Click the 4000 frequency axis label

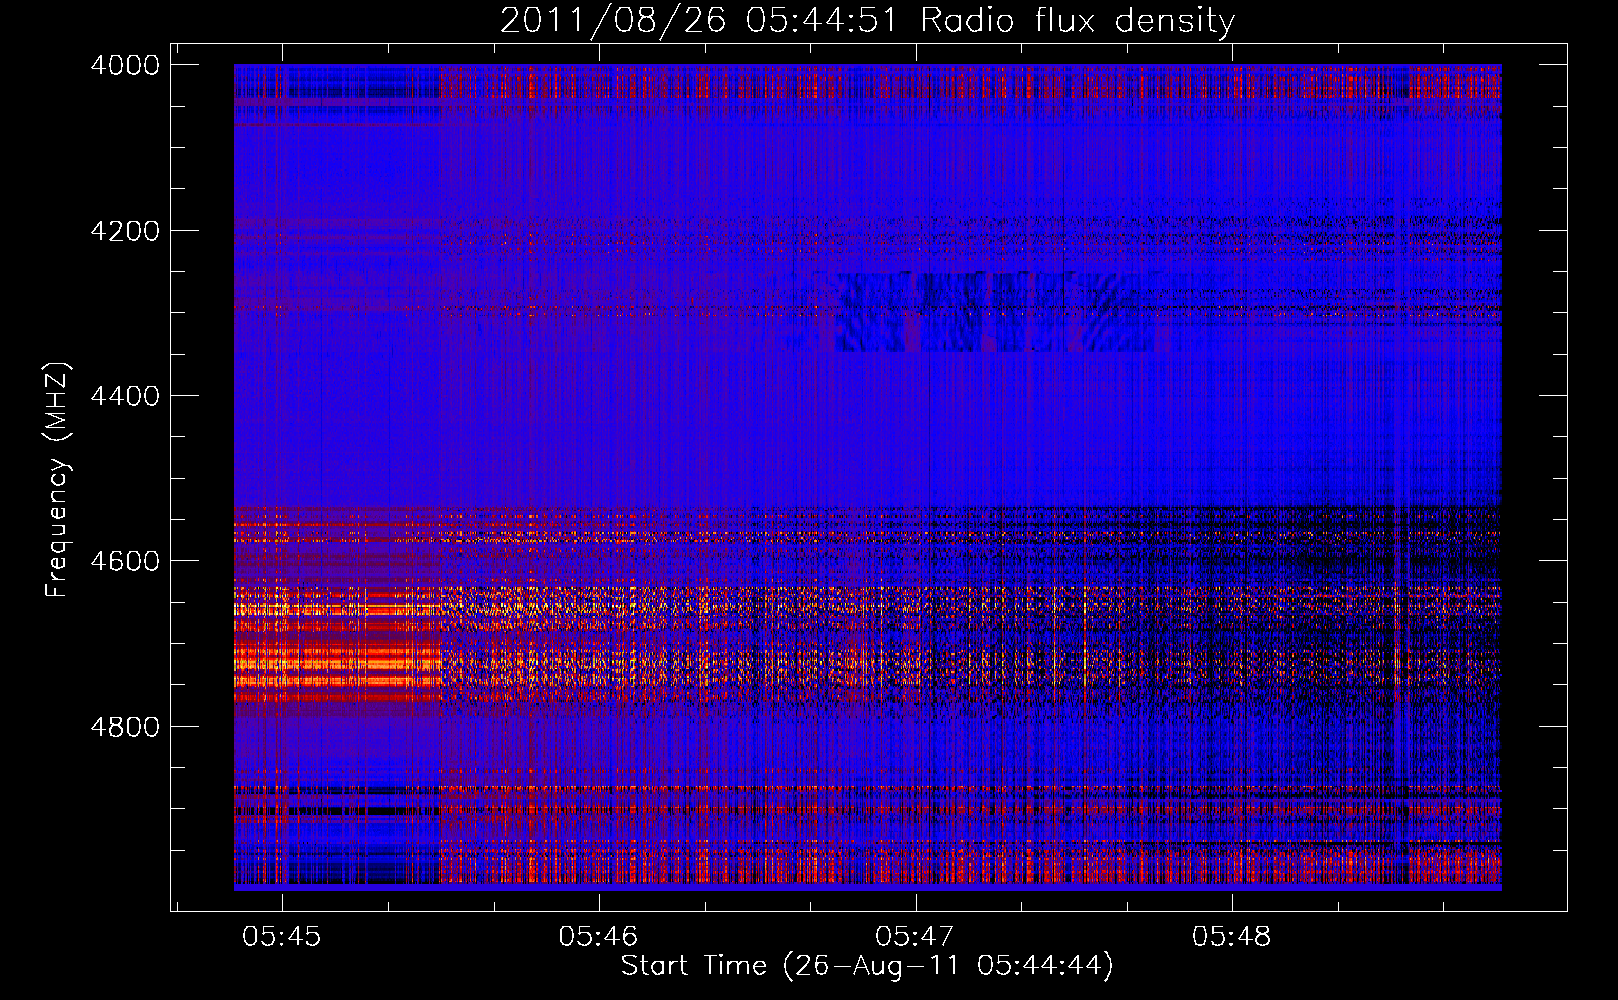point(125,65)
